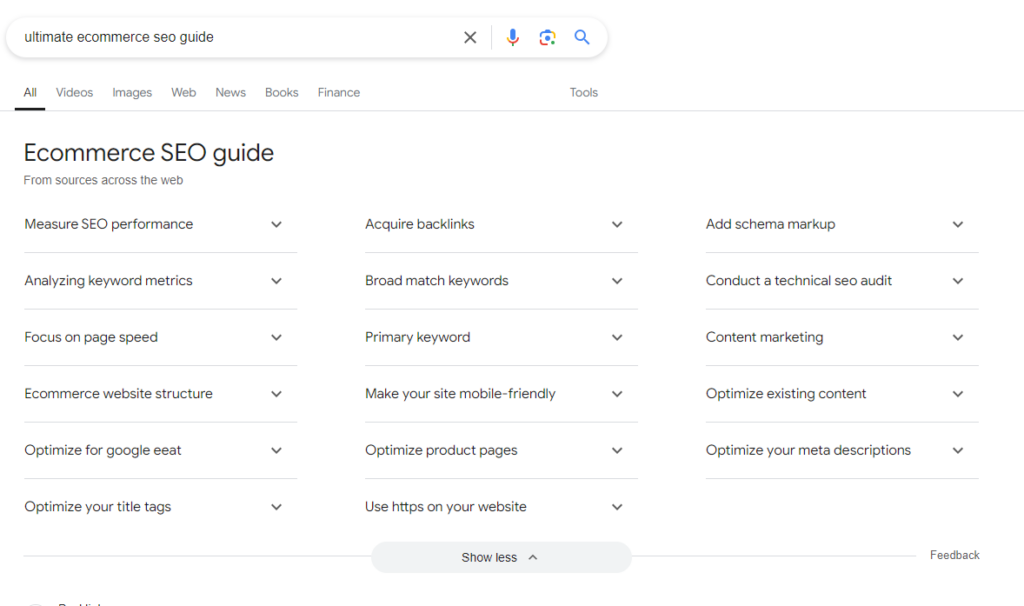Image resolution: width=1024 pixels, height=606 pixels.
Task: Open the Finance tab
Action: [x=339, y=93]
